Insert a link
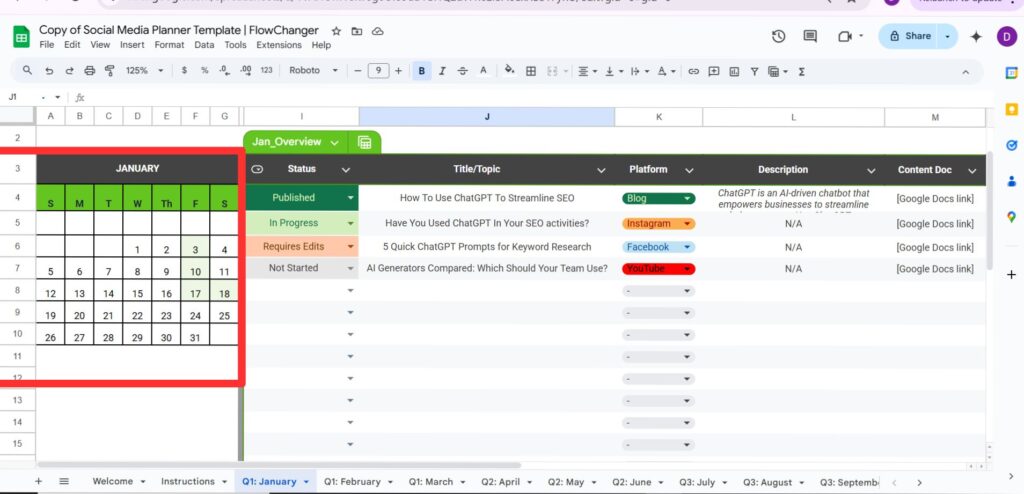The height and width of the screenshot is (494, 1024). 694,71
